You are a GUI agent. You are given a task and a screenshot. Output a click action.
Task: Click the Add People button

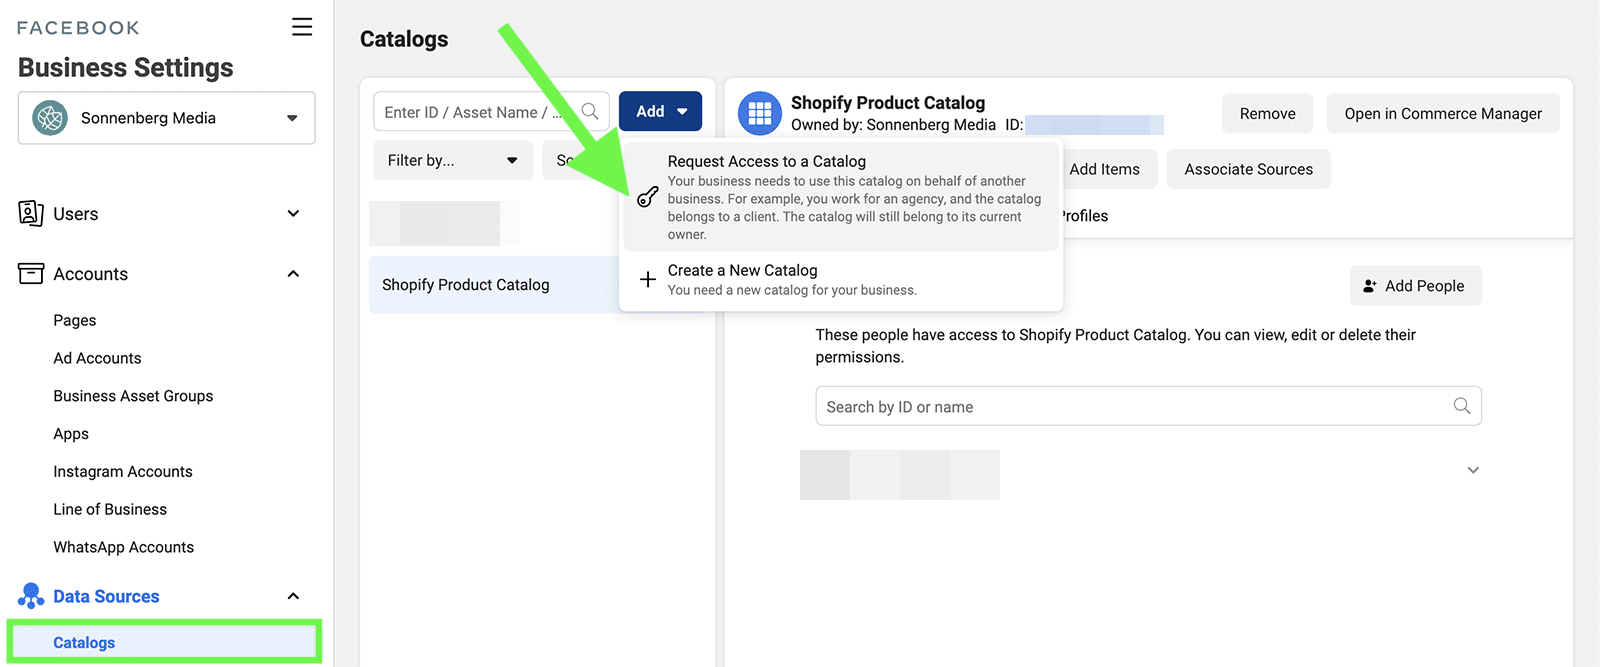coord(1415,286)
